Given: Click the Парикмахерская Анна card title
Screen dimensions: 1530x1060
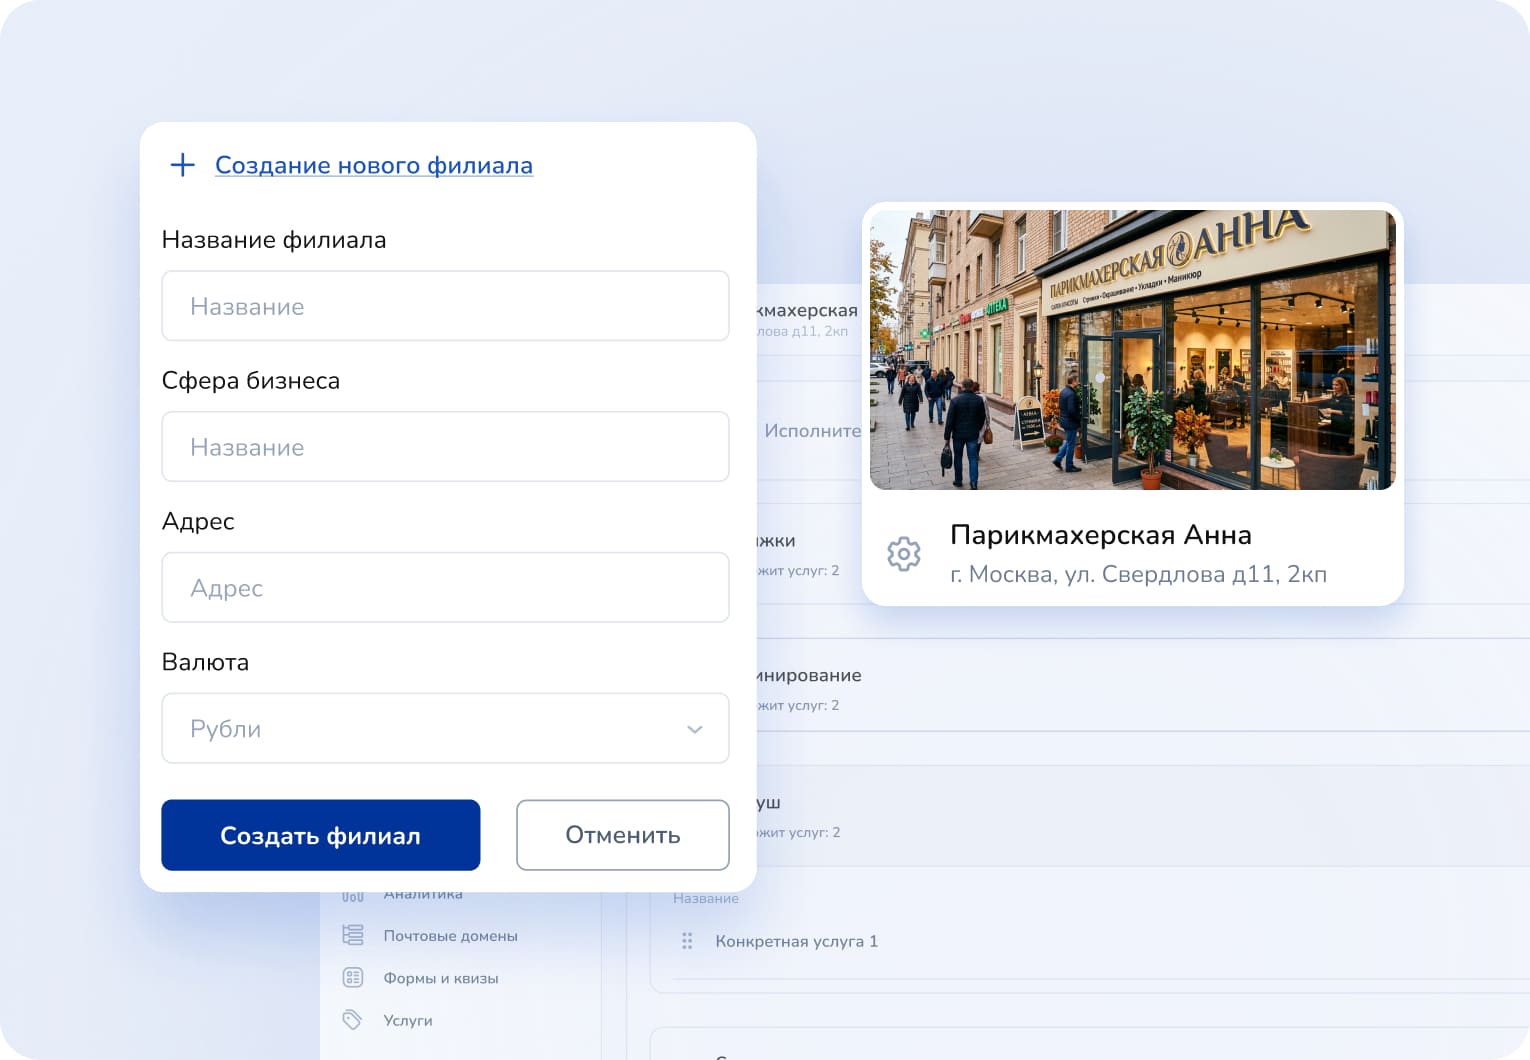Looking at the screenshot, I should (1100, 535).
